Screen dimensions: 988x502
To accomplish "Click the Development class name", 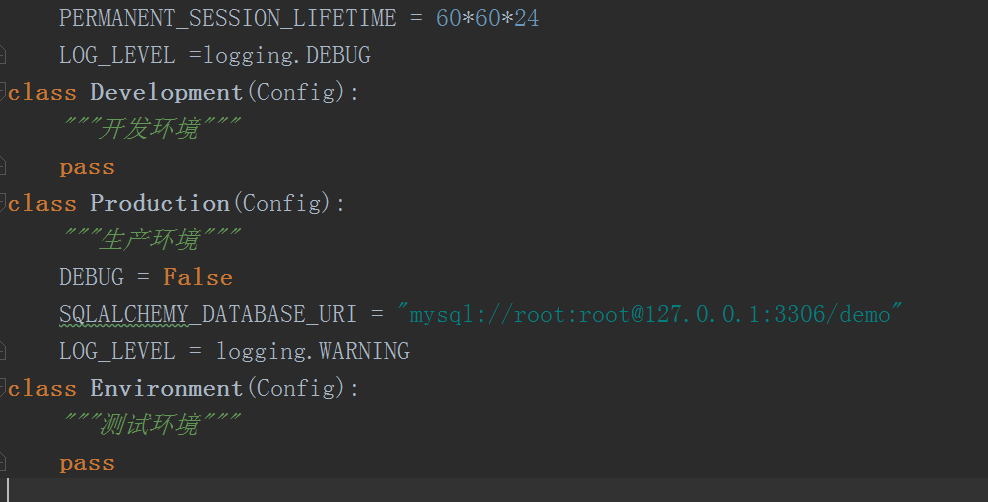I will click(166, 92).
